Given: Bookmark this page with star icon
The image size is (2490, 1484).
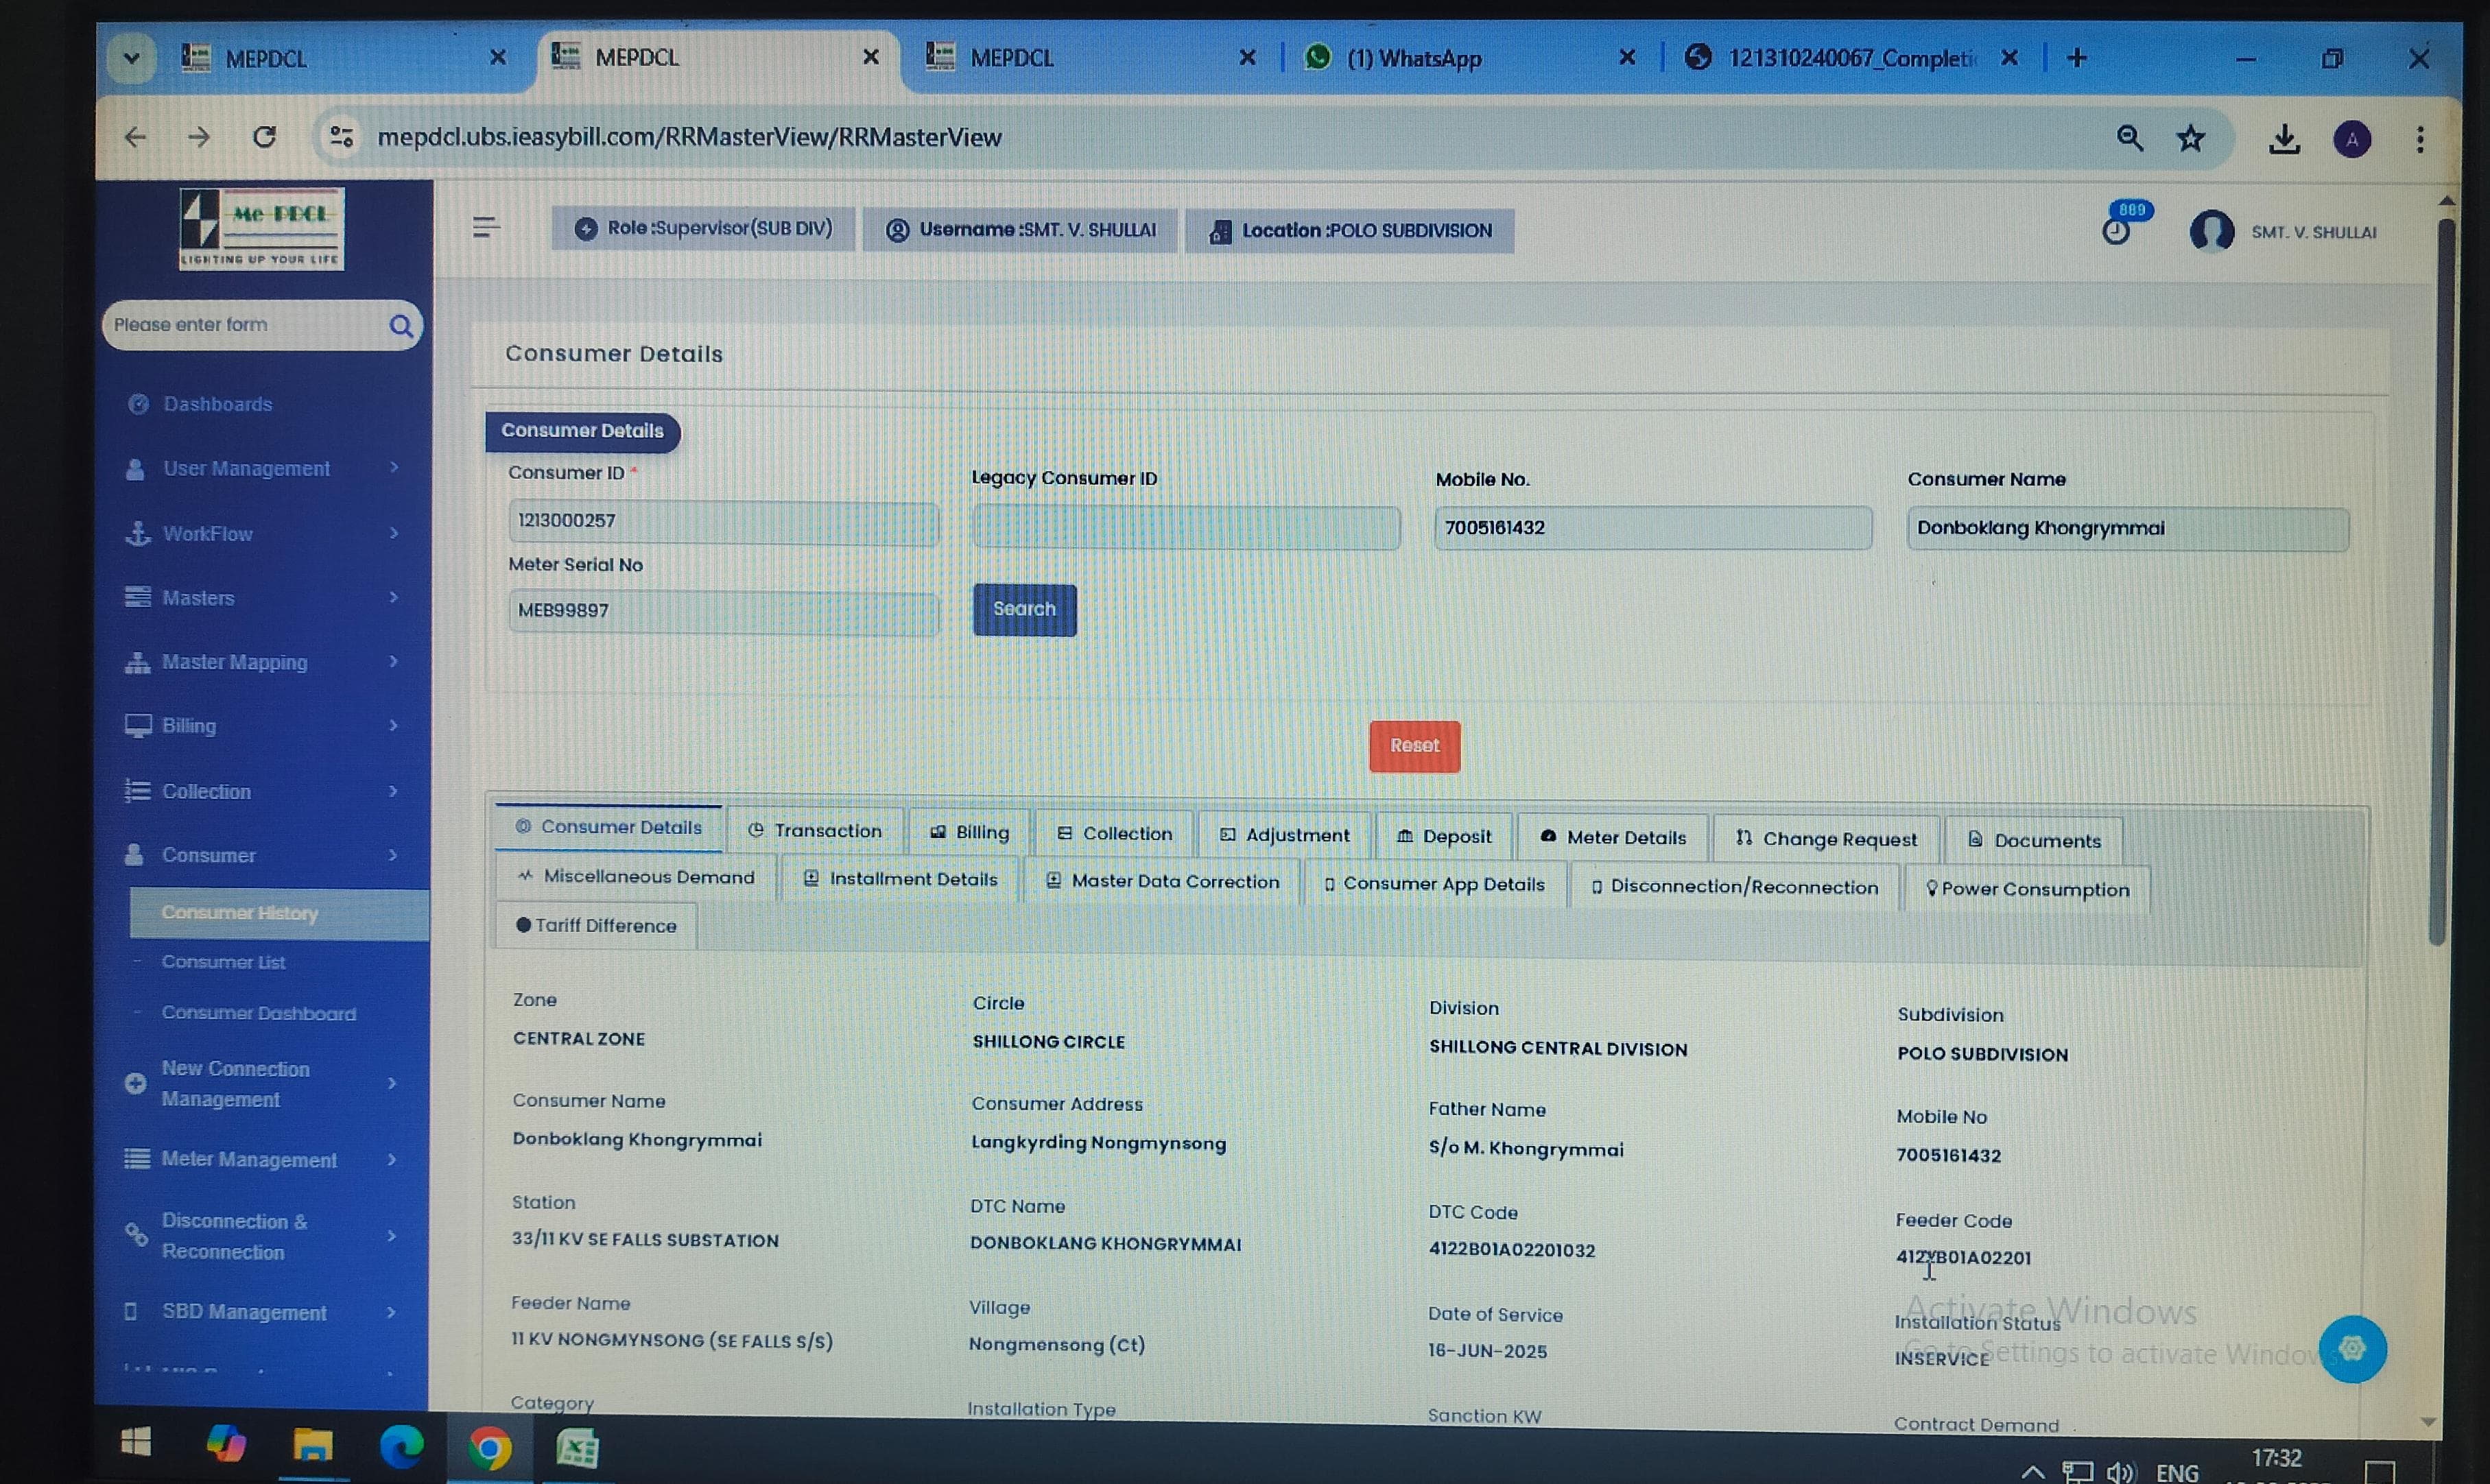Looking at the screenshot, I should coord(2190,138).
